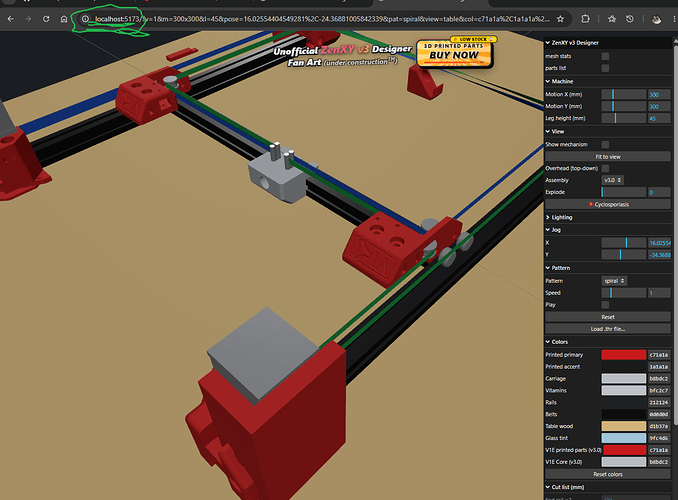Enable the parts list checkbox
Viewport: 678px width, 500px height.
(x=605, y=68)
